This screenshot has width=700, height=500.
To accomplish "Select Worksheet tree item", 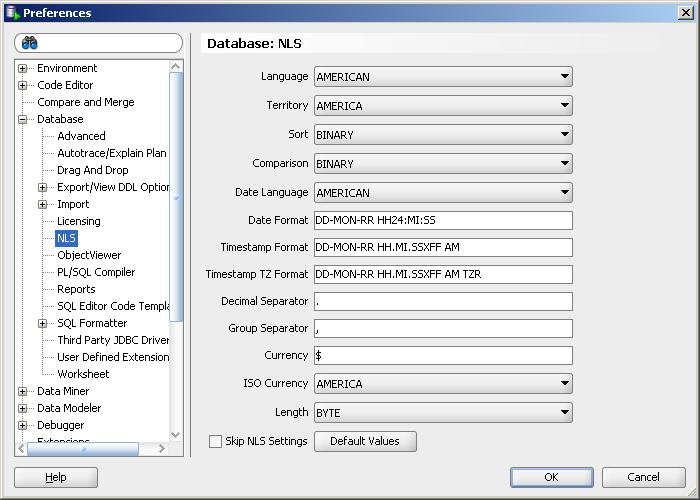I will click(83, 374).
